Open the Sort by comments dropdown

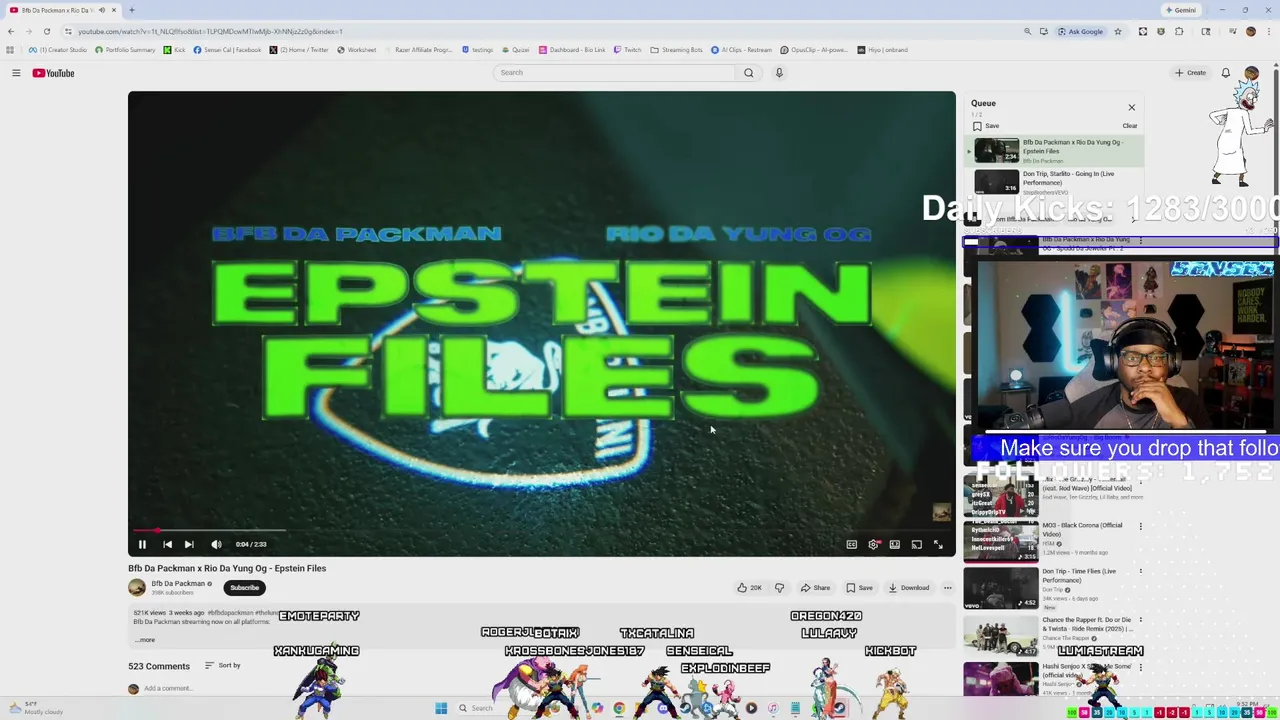[222, 665]
